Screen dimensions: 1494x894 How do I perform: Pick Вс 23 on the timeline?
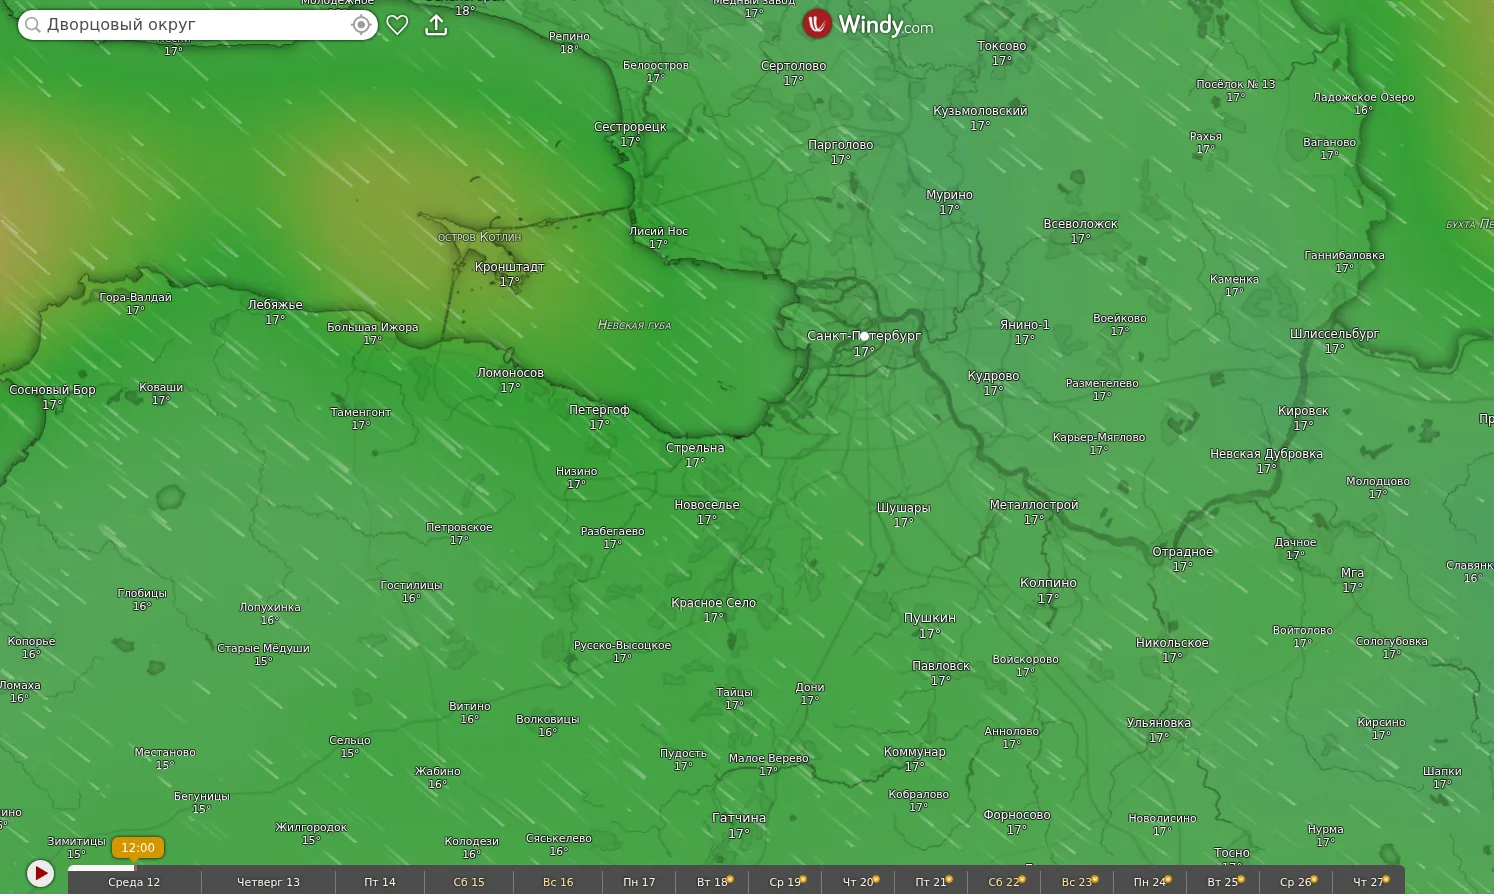click(x=1077, y=882)
